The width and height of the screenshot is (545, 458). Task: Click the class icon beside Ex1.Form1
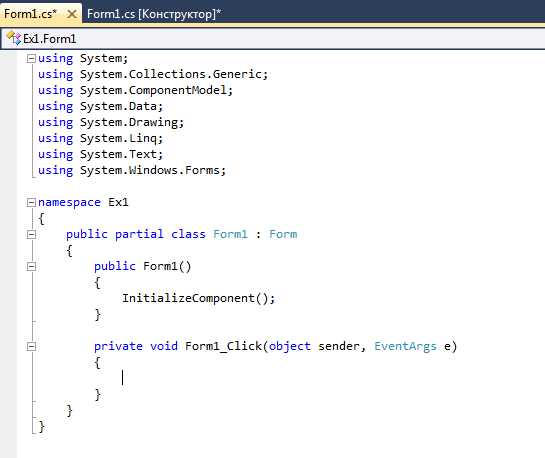point(14,39)
